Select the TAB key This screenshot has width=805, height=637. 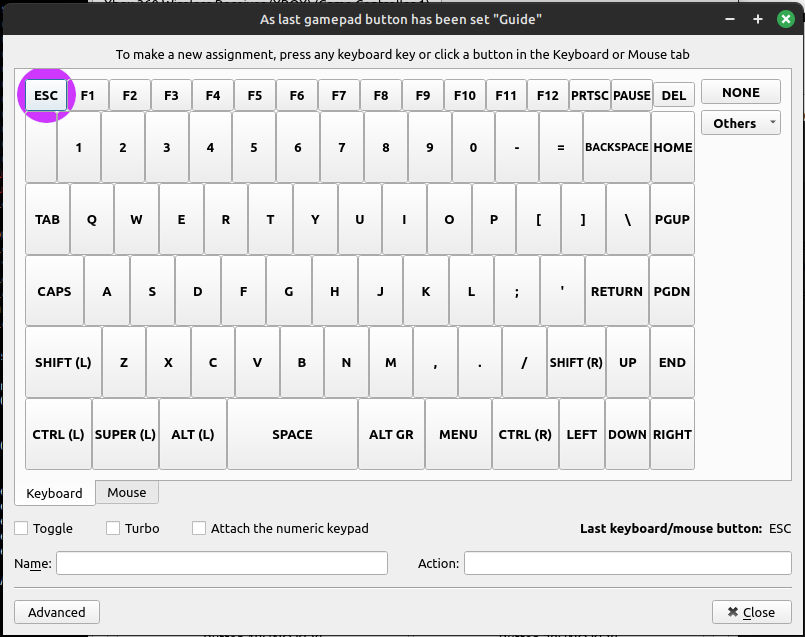point(47,219)
